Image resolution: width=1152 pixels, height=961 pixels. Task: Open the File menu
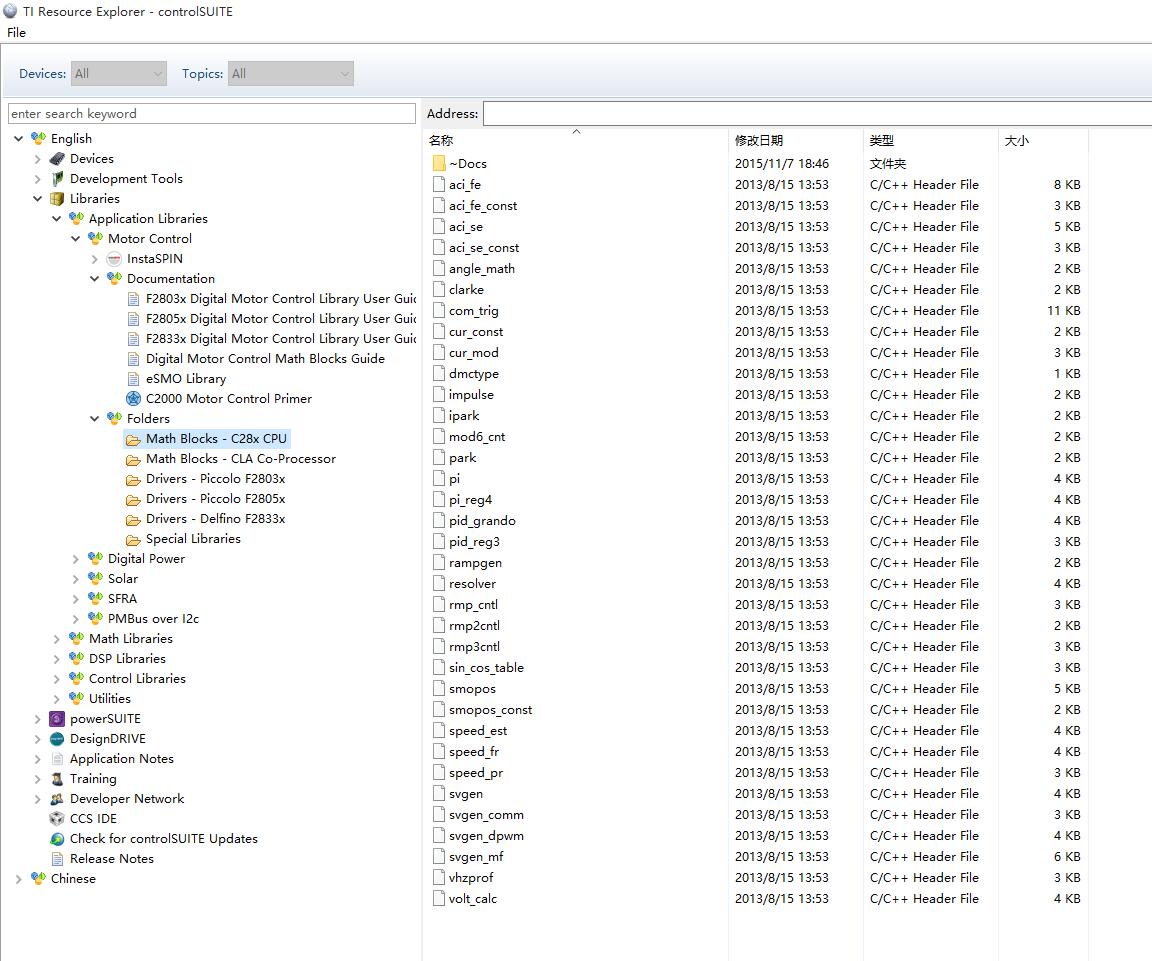(x=16, y=32)
